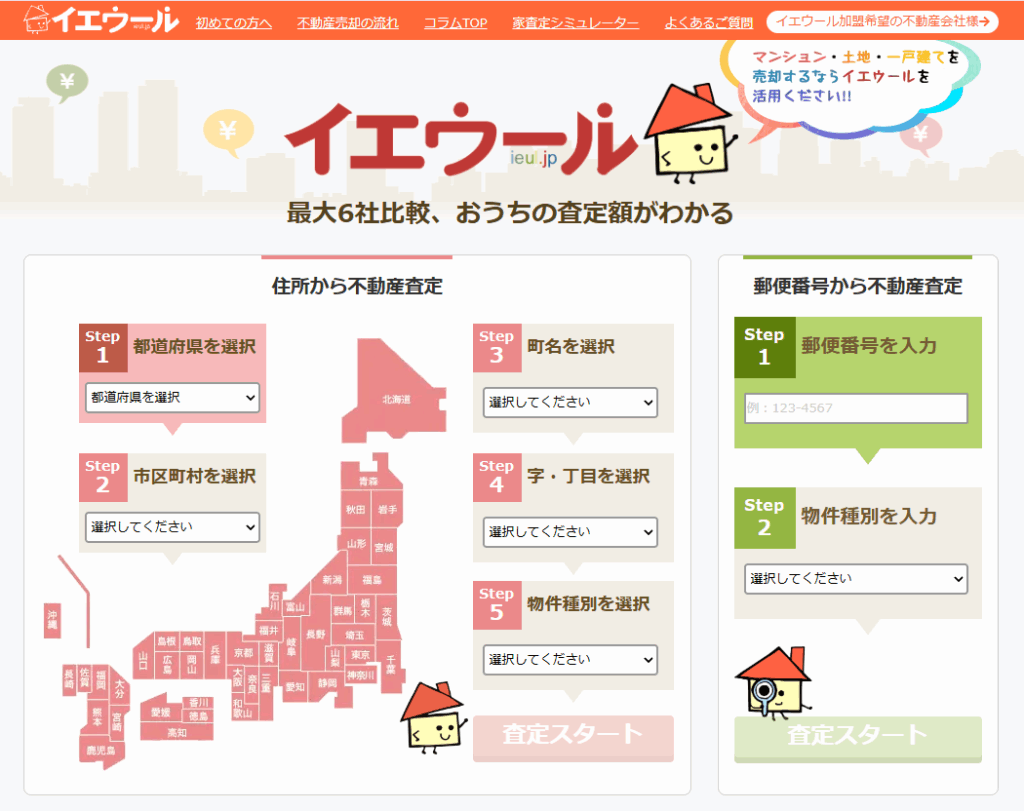Open the コラムTOP navigation link
Image resolution: width=1024 pixels, height=811 pixels.
456,23
